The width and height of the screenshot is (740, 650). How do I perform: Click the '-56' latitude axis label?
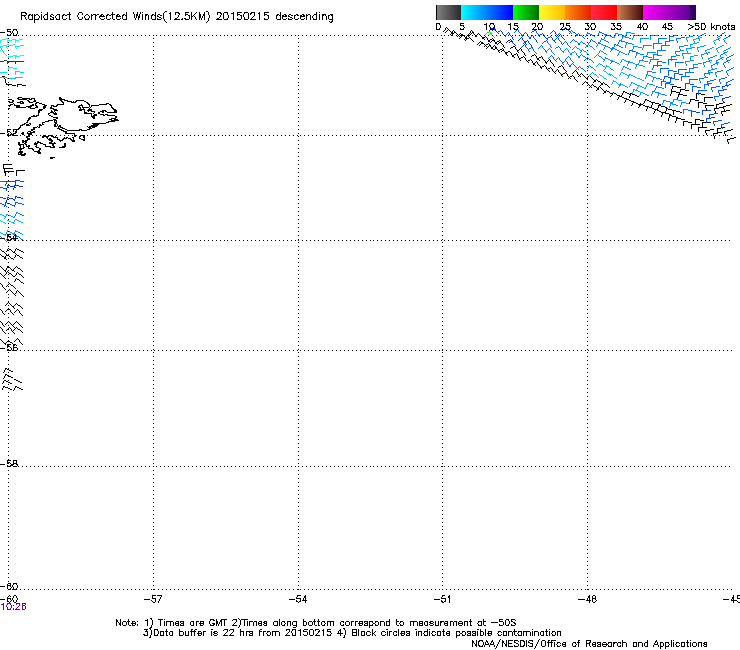tap(9, 347)
